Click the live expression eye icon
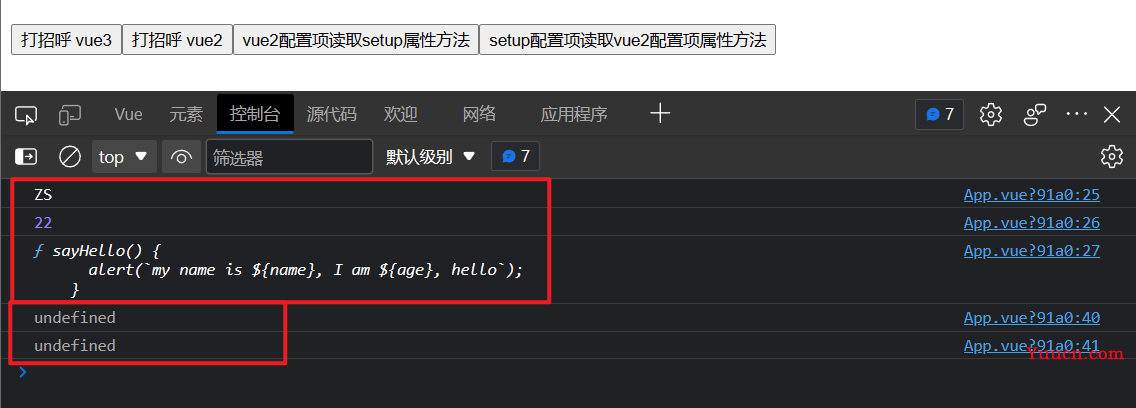The image size is (1136, 408). [181, 157]
